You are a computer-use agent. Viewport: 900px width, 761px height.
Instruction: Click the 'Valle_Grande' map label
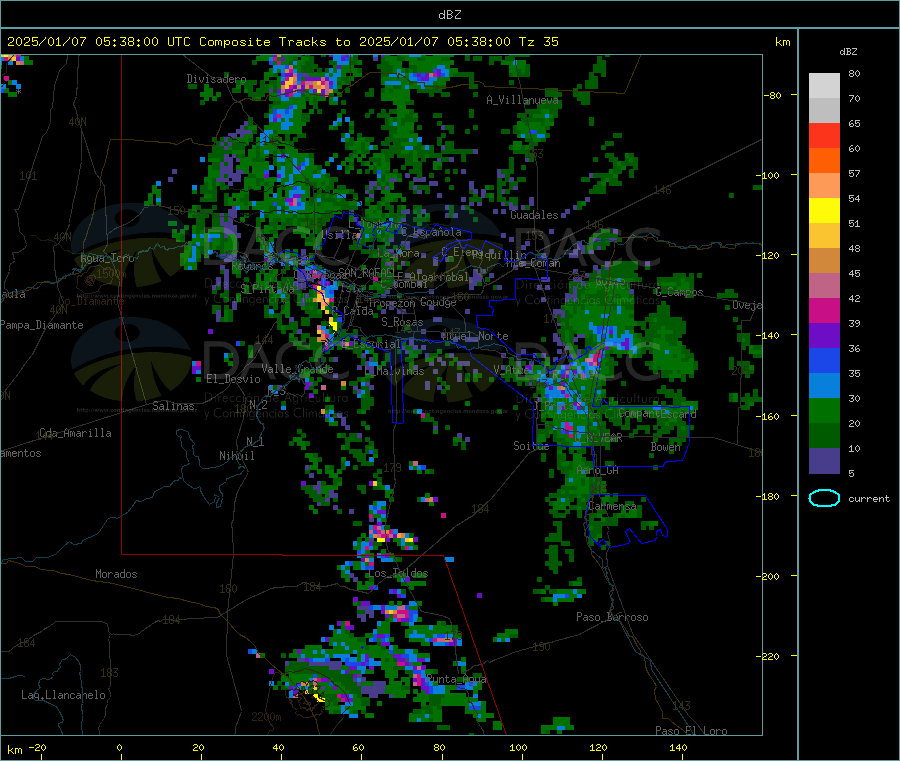tap(297, 369)
